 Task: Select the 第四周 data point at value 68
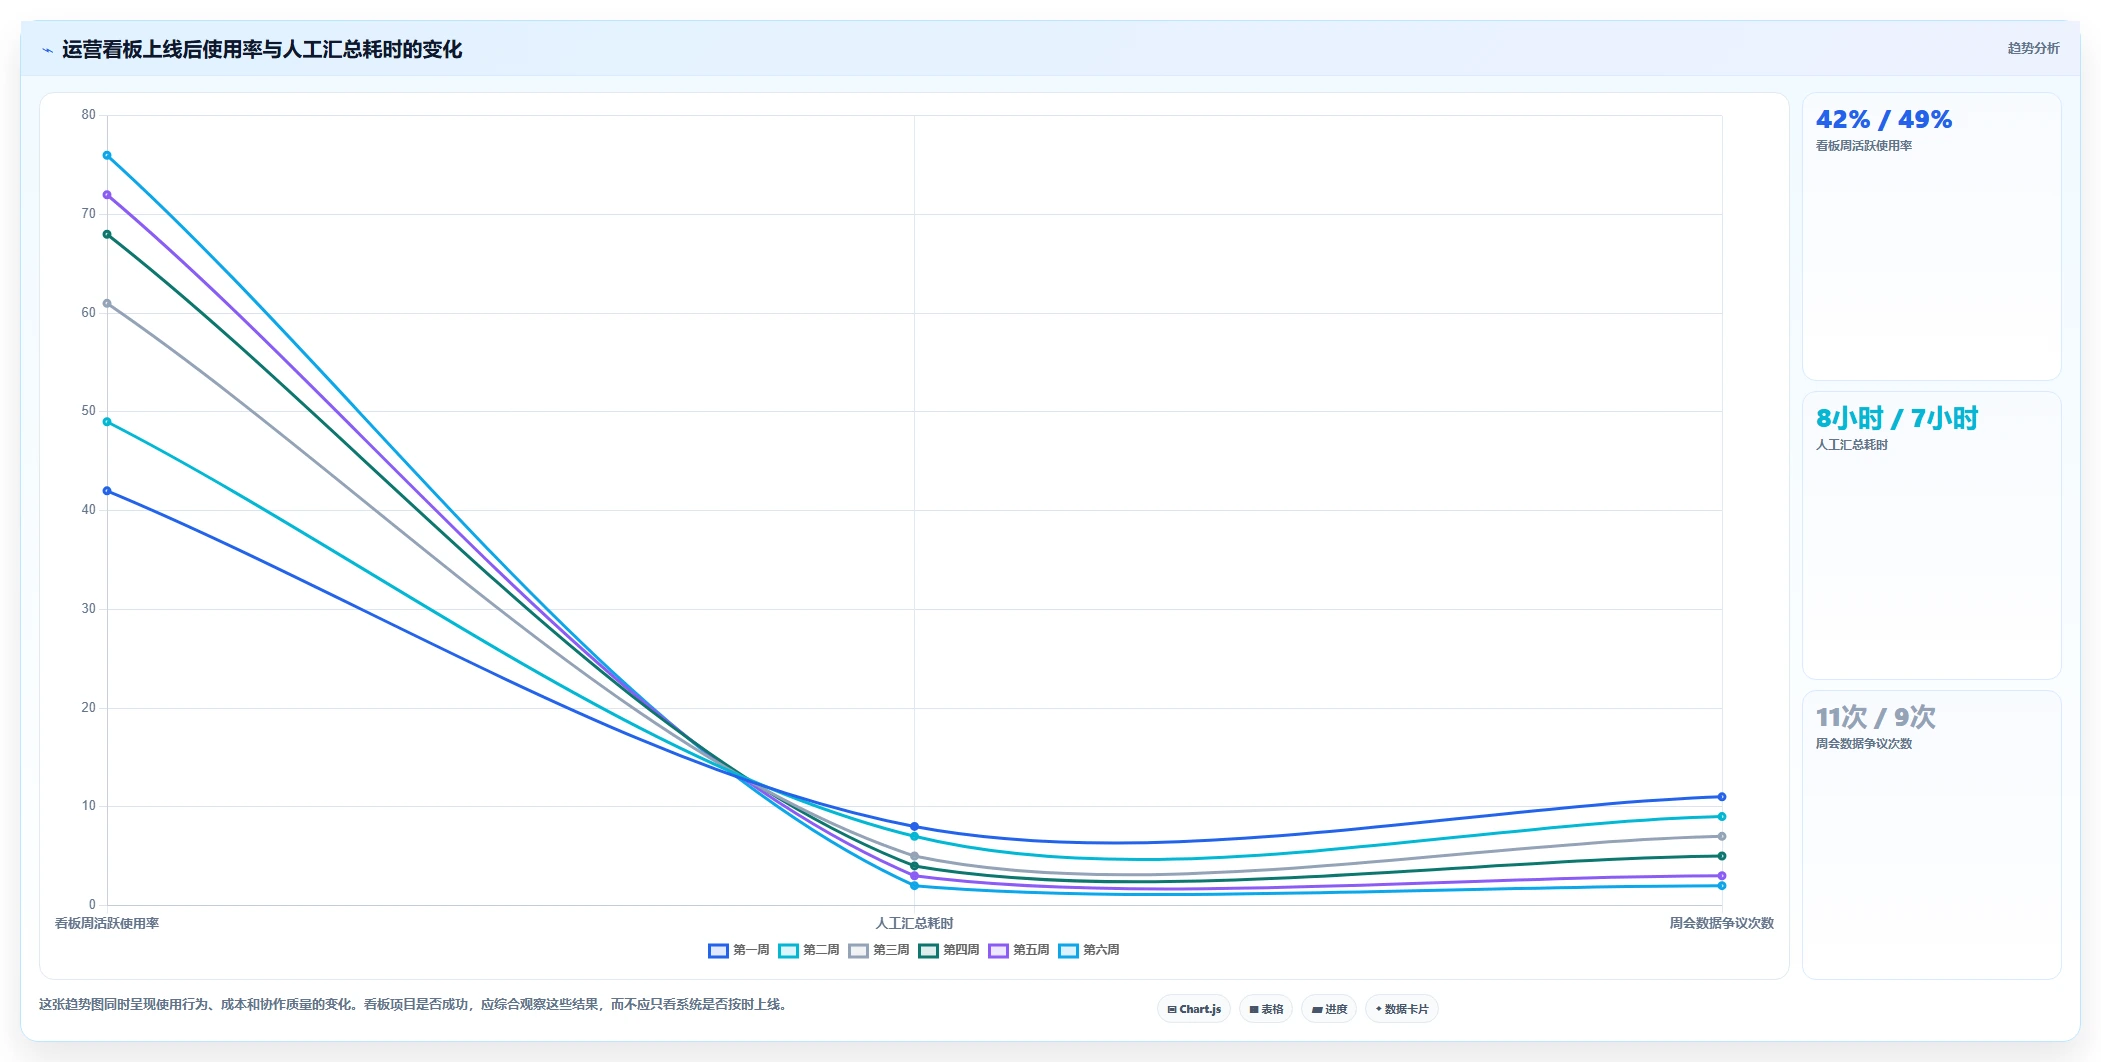(107, 234)
